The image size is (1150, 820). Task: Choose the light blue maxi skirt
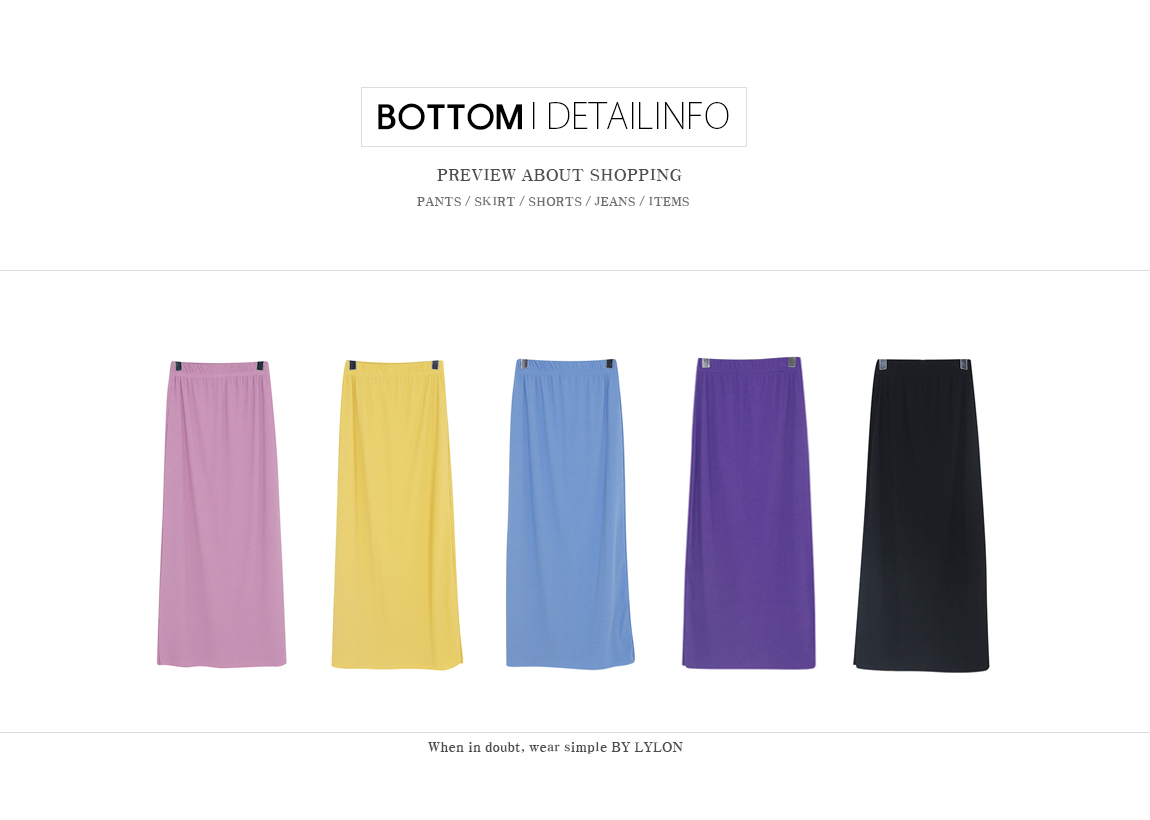point(570,513)
